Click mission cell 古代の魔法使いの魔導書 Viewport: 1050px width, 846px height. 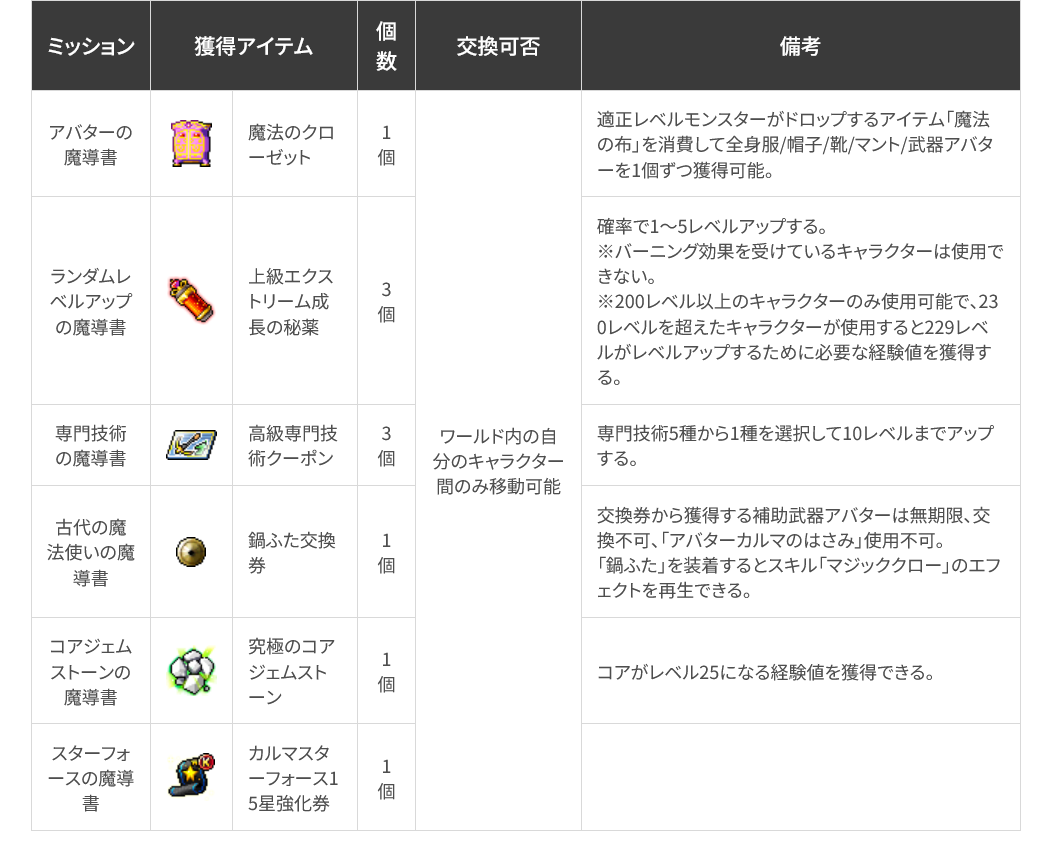pos(90,553)
